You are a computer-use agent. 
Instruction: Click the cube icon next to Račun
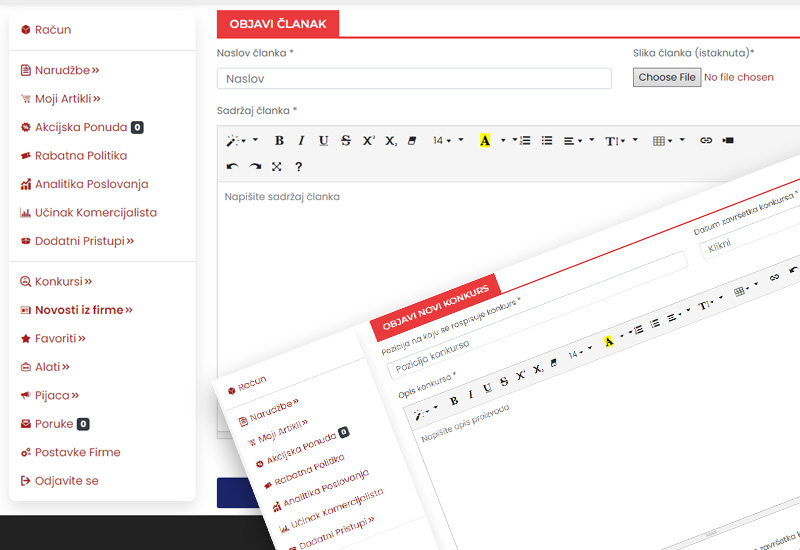pyautogui.click(x=26, y=30)
